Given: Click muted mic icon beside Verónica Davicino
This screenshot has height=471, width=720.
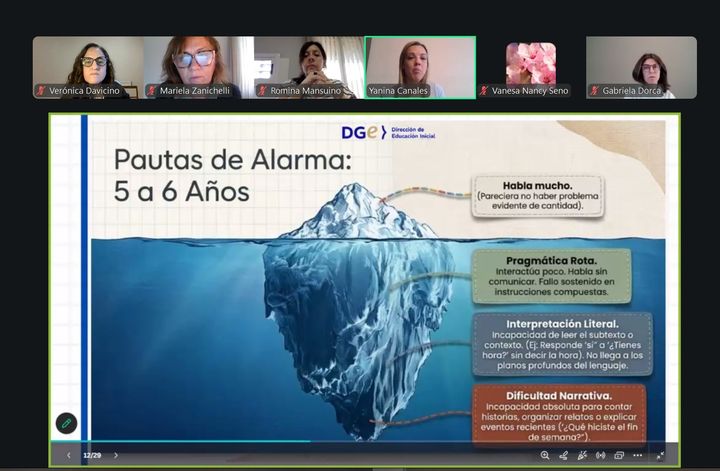Looking at the screenshot, I should 41,90.
